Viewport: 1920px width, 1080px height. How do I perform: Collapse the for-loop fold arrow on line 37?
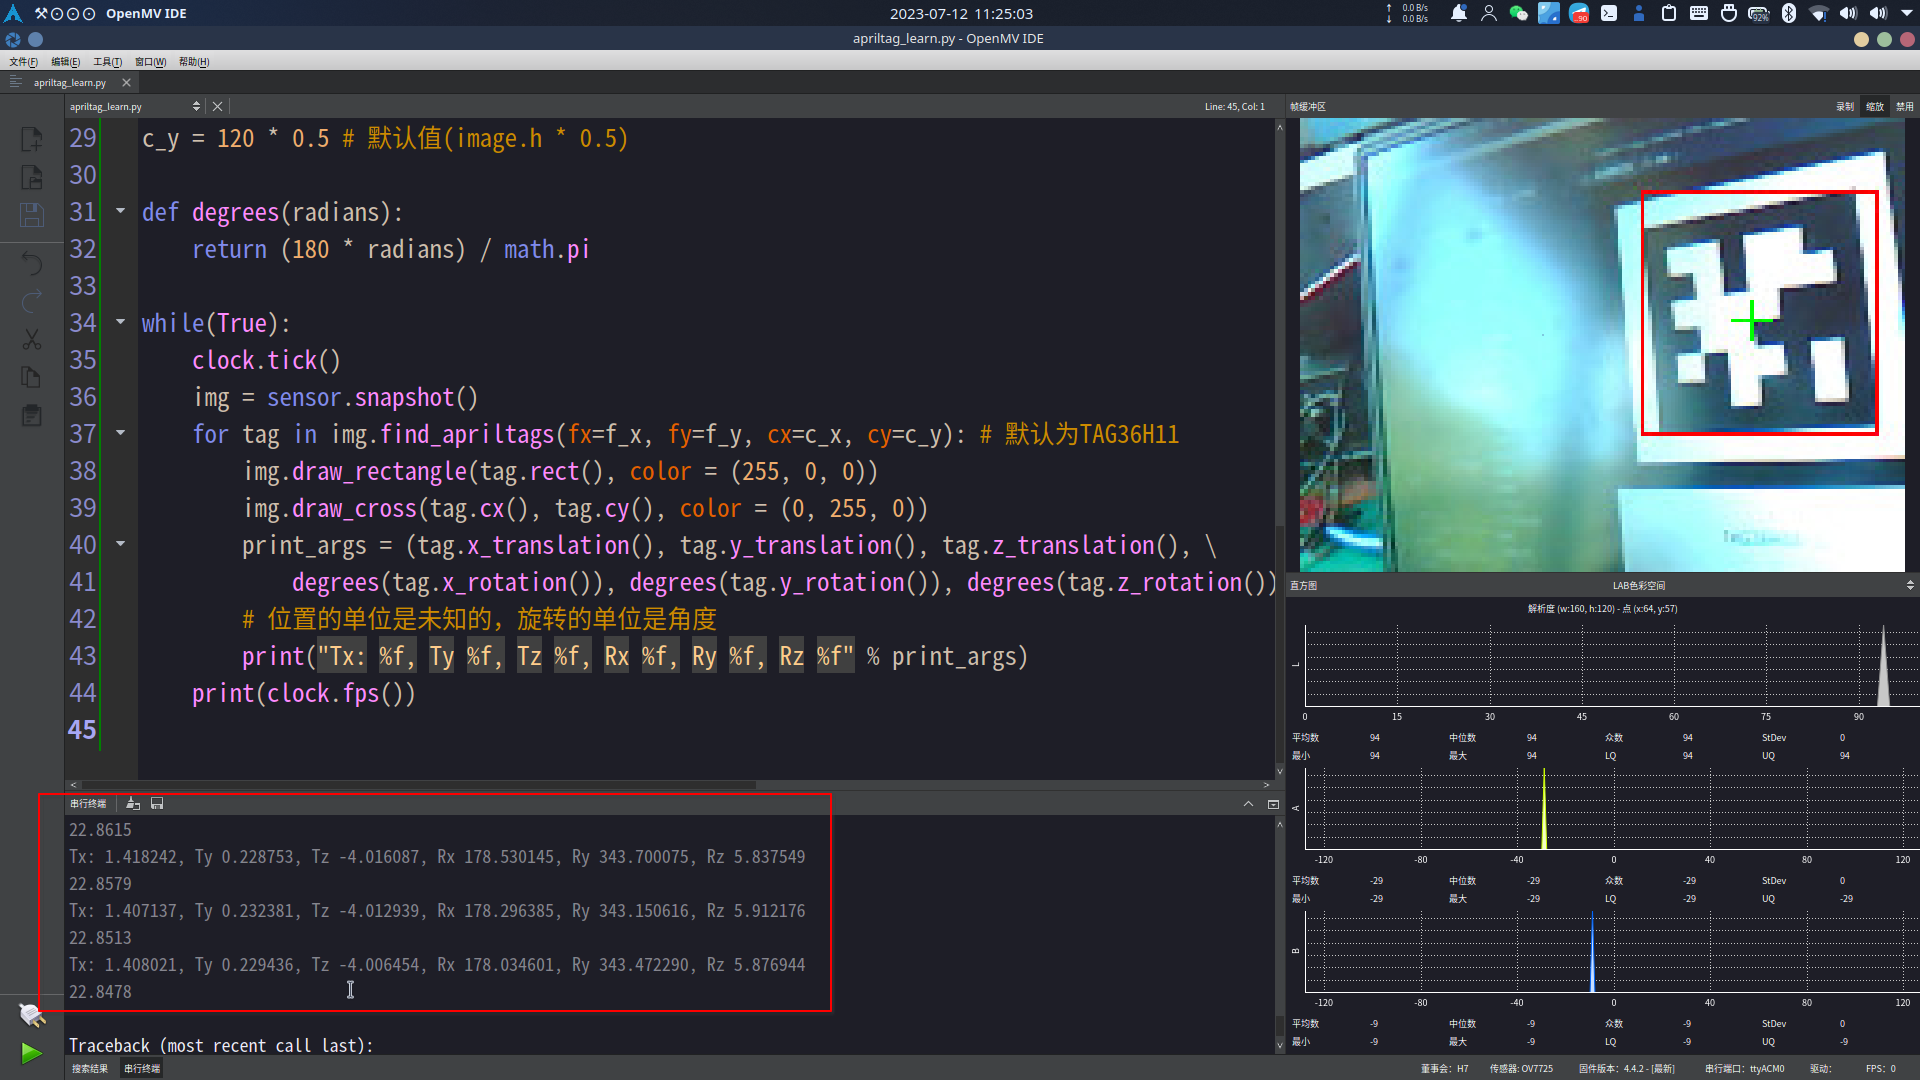121,433
